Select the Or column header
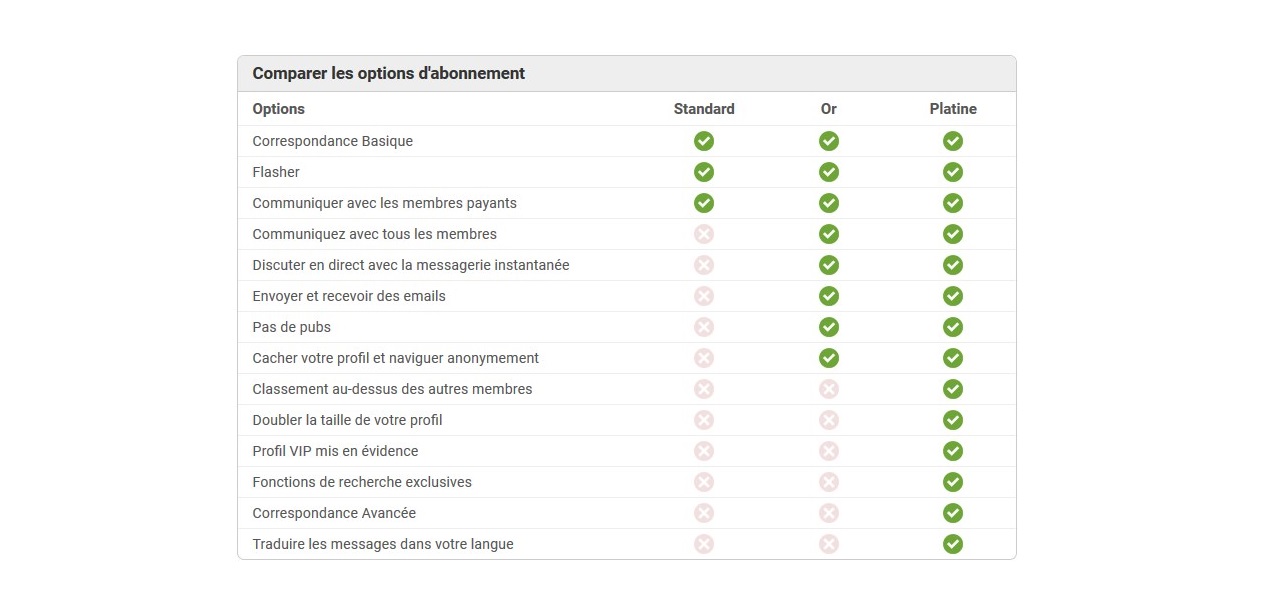 (828, 109)
